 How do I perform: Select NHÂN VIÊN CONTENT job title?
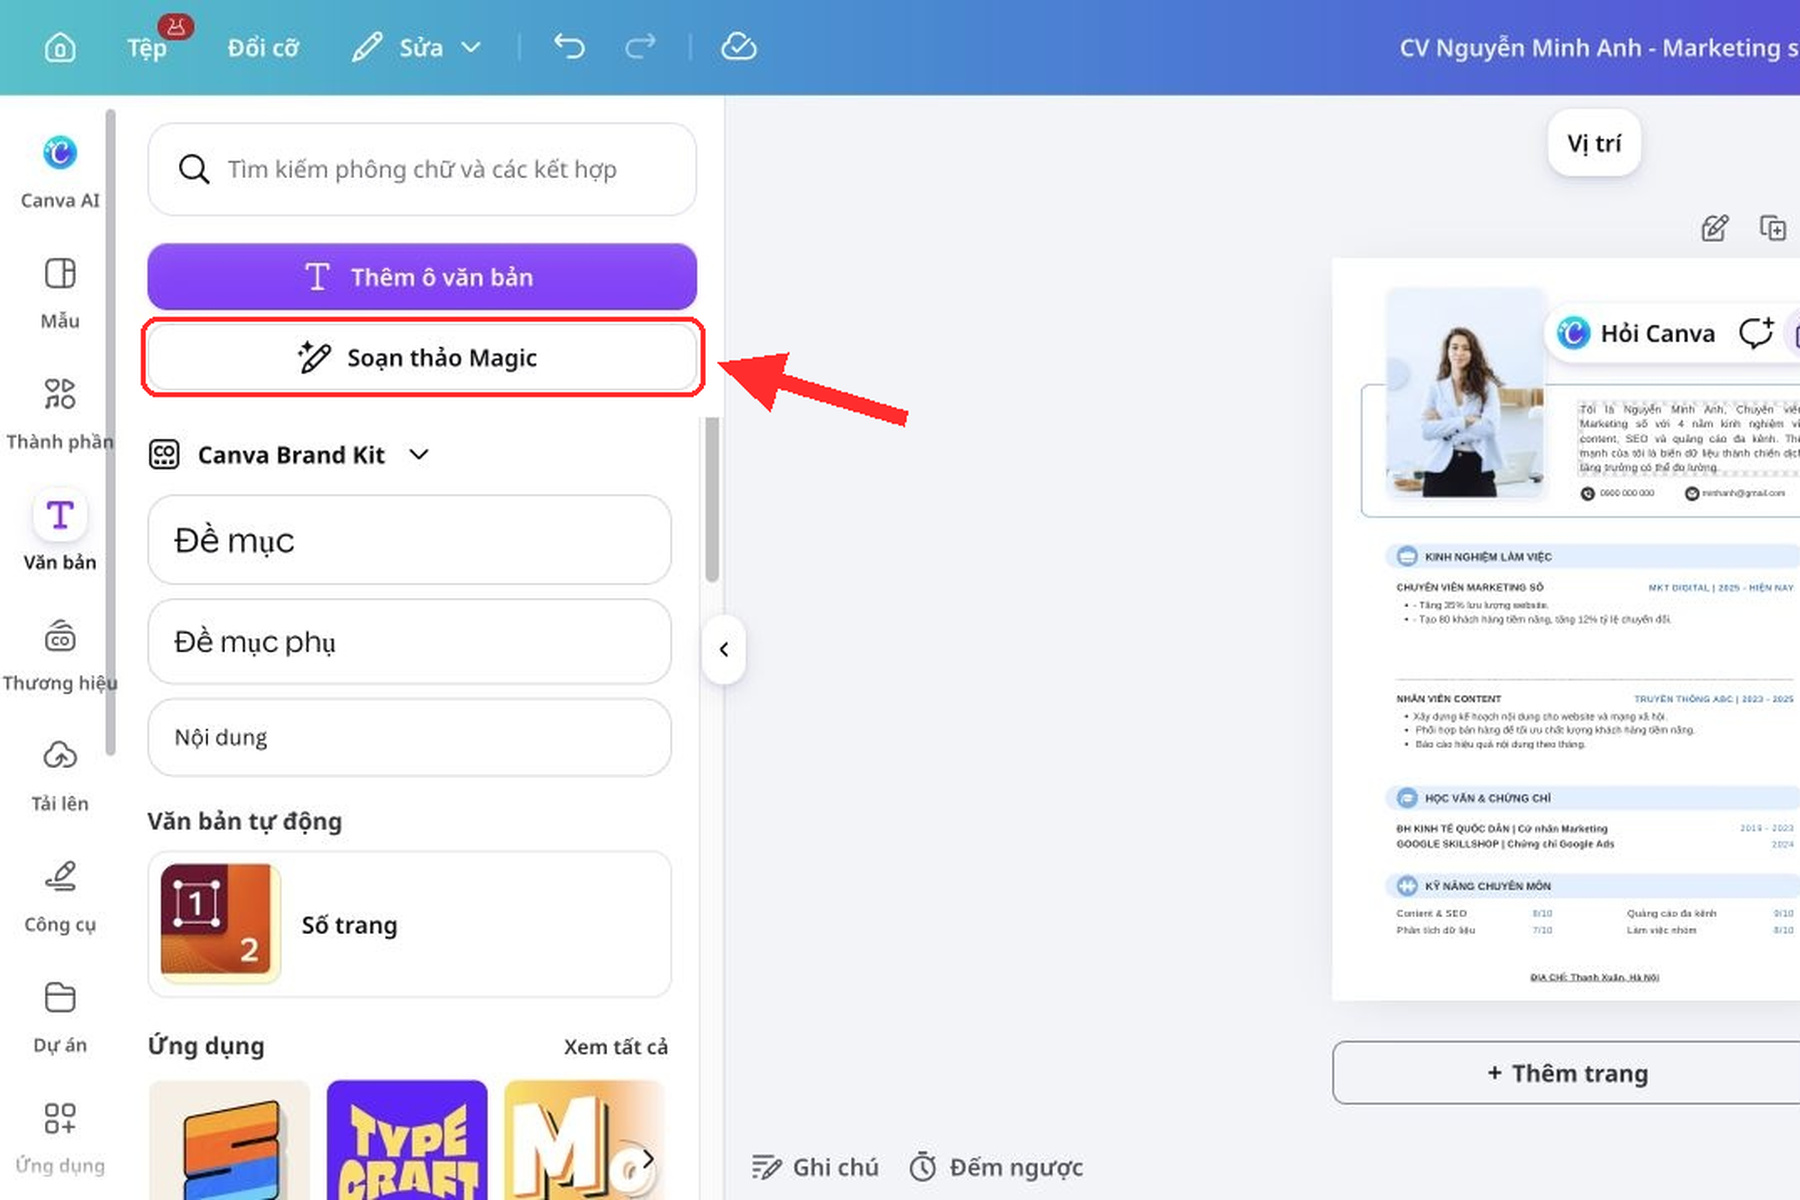(1448, 699)
